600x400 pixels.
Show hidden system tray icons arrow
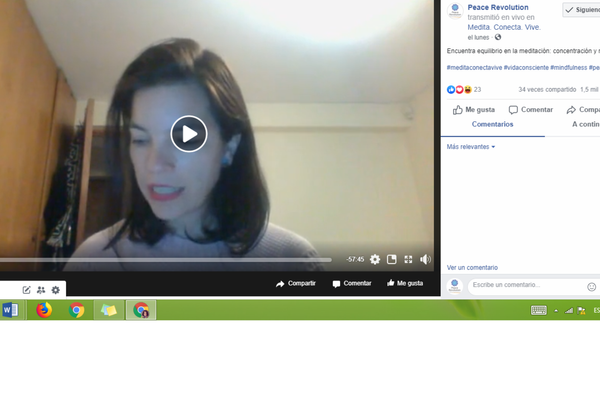556,311
